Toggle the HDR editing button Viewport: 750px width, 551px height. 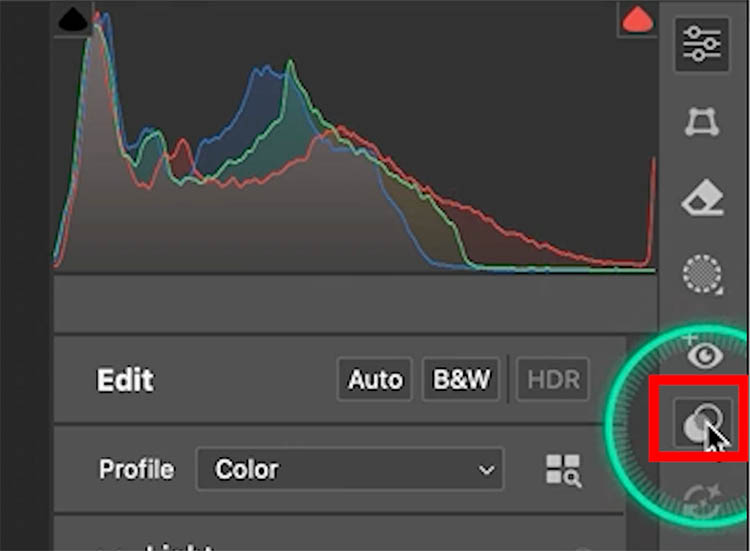pyautogui.click(x=553, y=380)
